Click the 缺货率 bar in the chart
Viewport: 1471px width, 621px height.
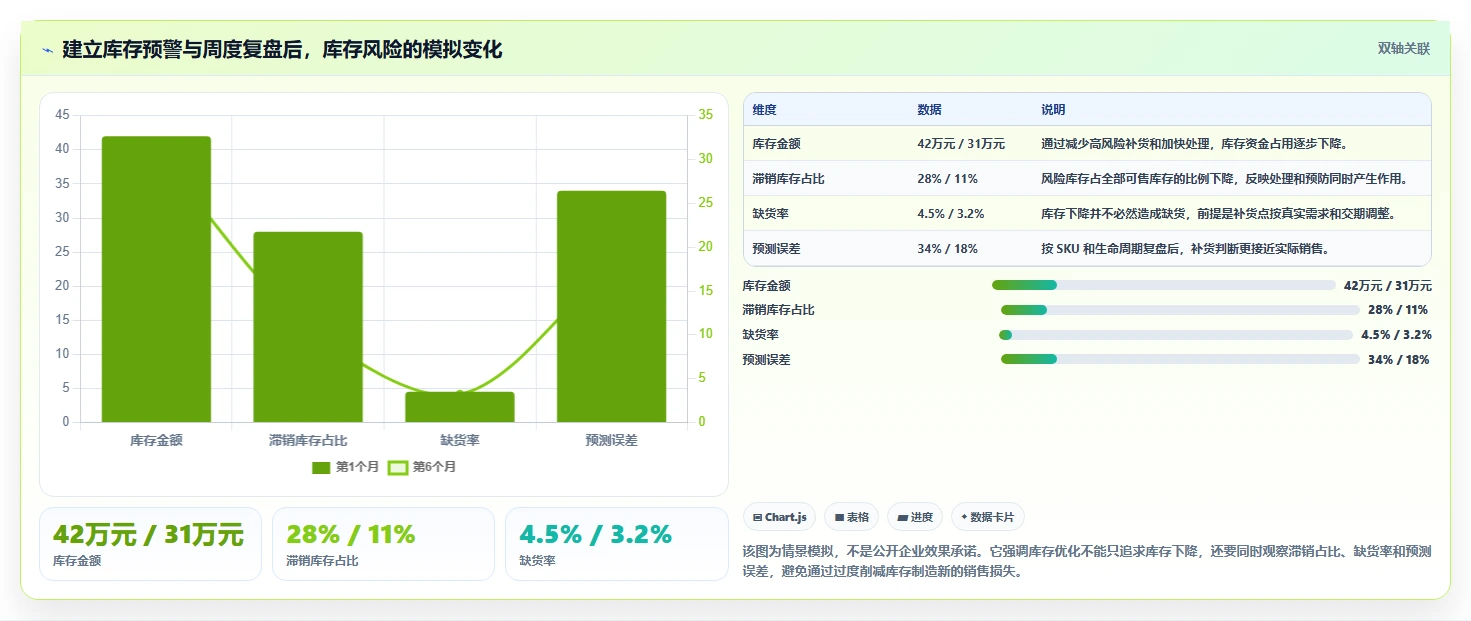pyautogui.click(x=460, y=407)
